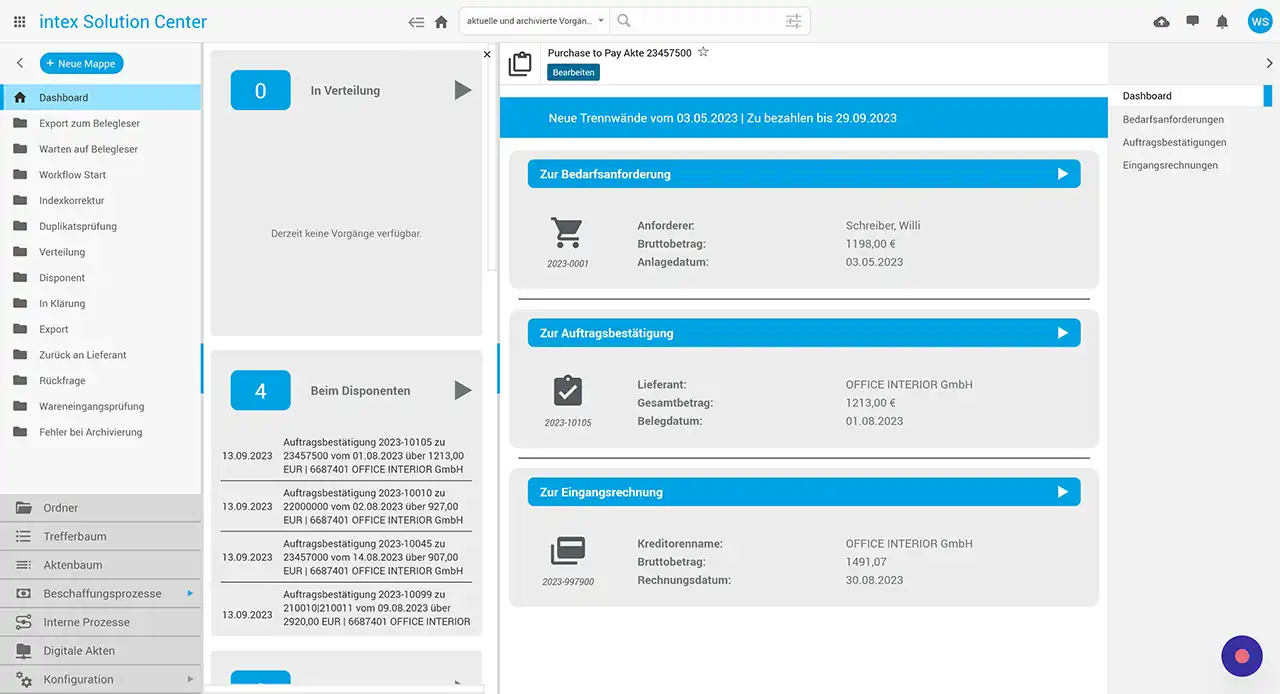The width and height of the screenshot is (1280, 694).
Task: Select Auftragsbestätigungen in right navigation
Action: tap(1174, 142)
